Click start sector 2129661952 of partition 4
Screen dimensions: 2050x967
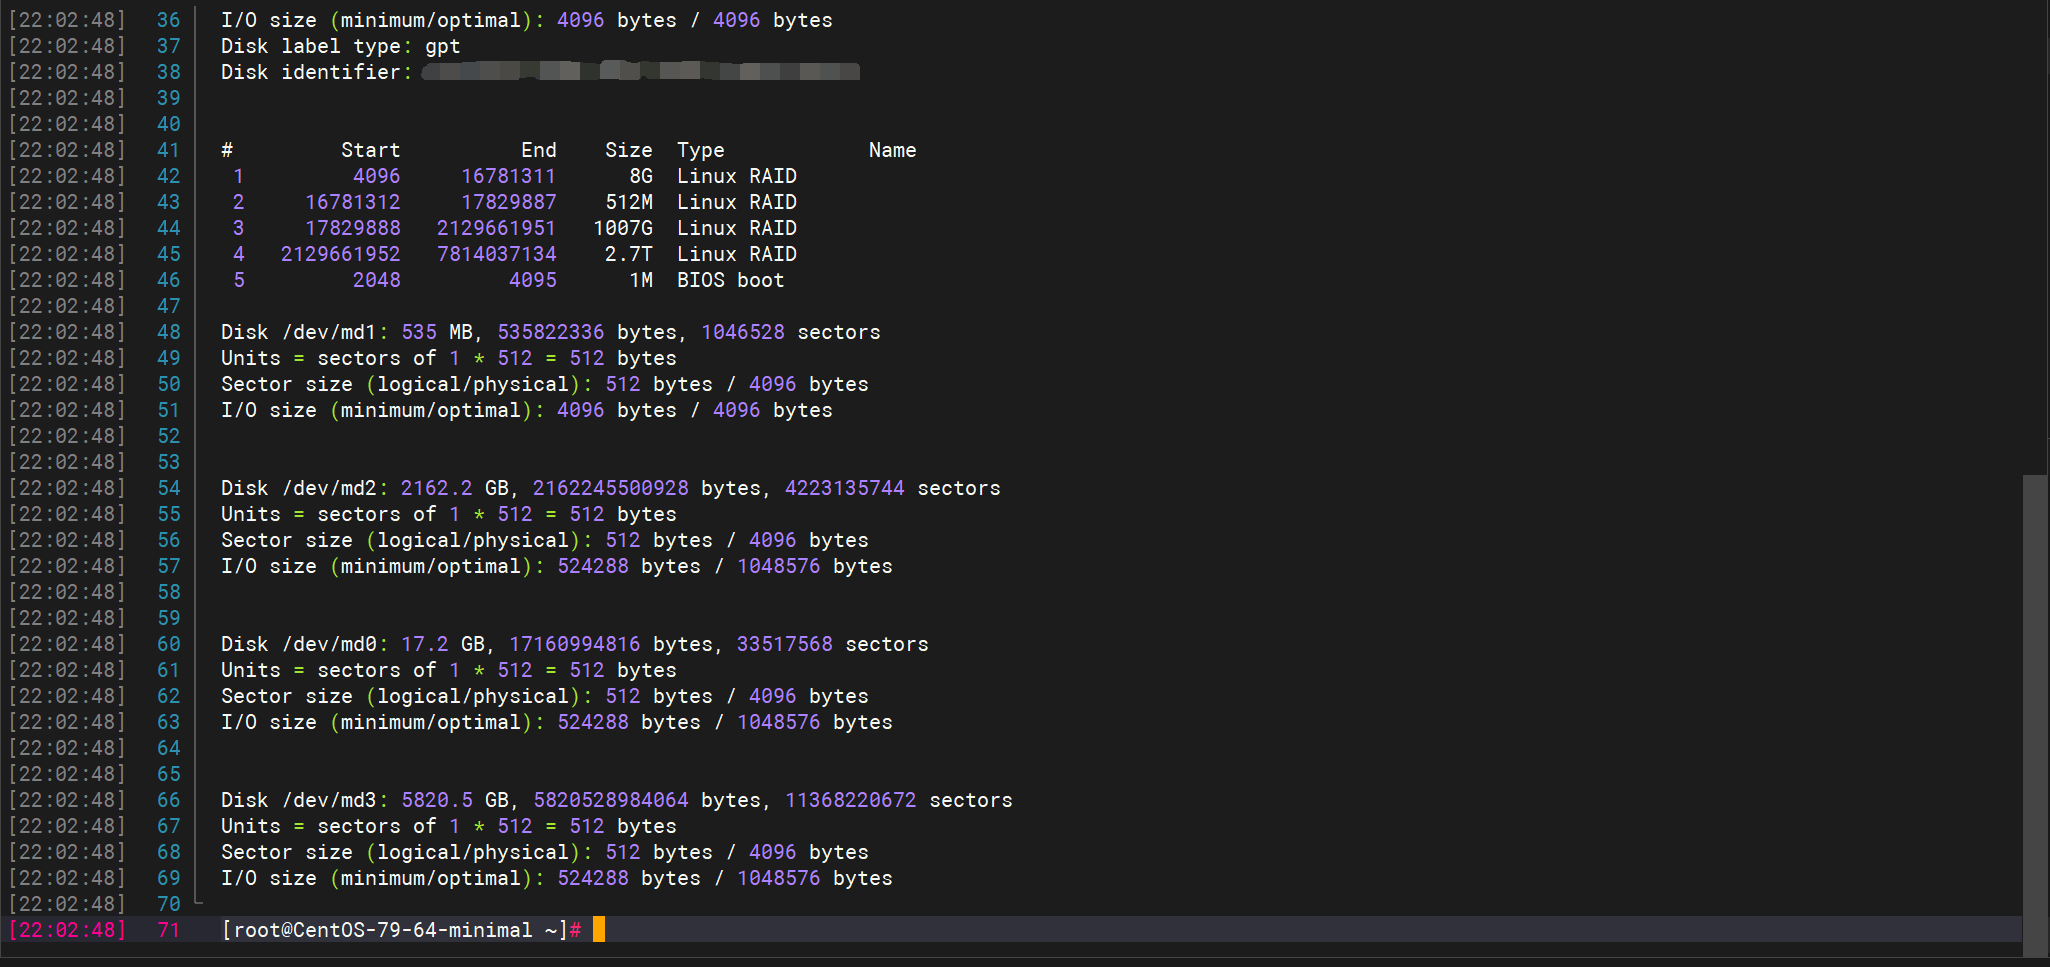tap(341, 254)
